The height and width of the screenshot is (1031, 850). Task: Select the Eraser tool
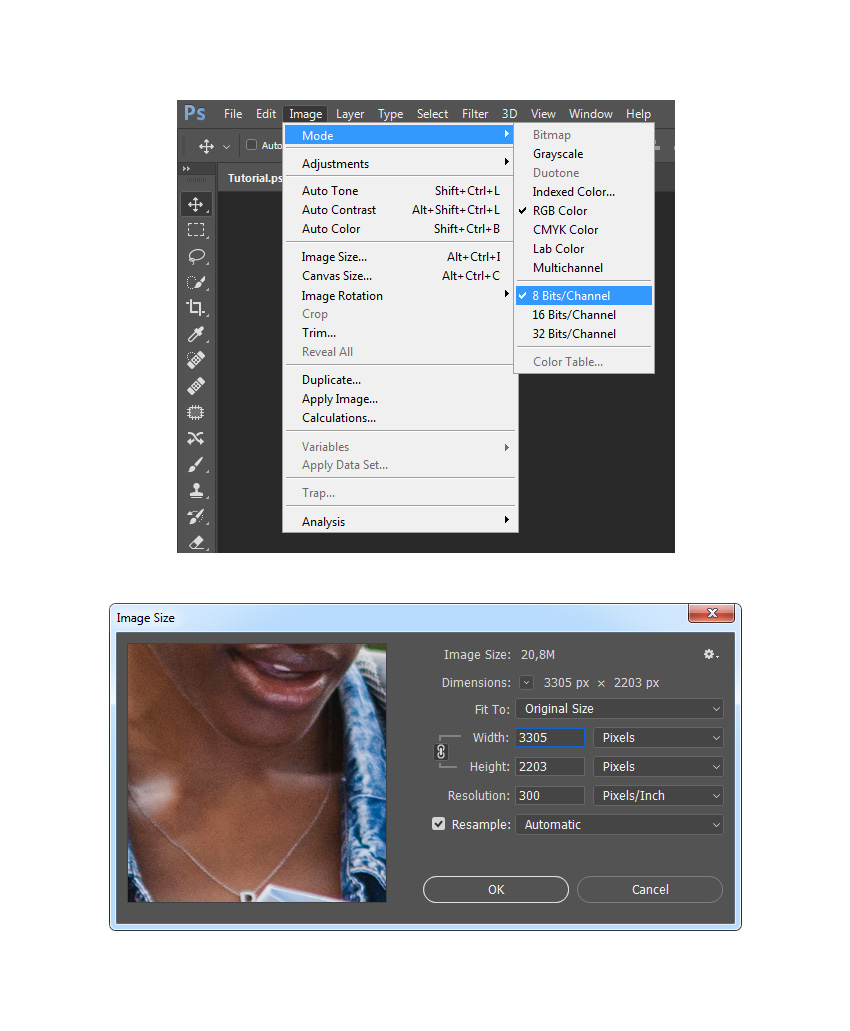pyautogui.click(x=196, y=542)
